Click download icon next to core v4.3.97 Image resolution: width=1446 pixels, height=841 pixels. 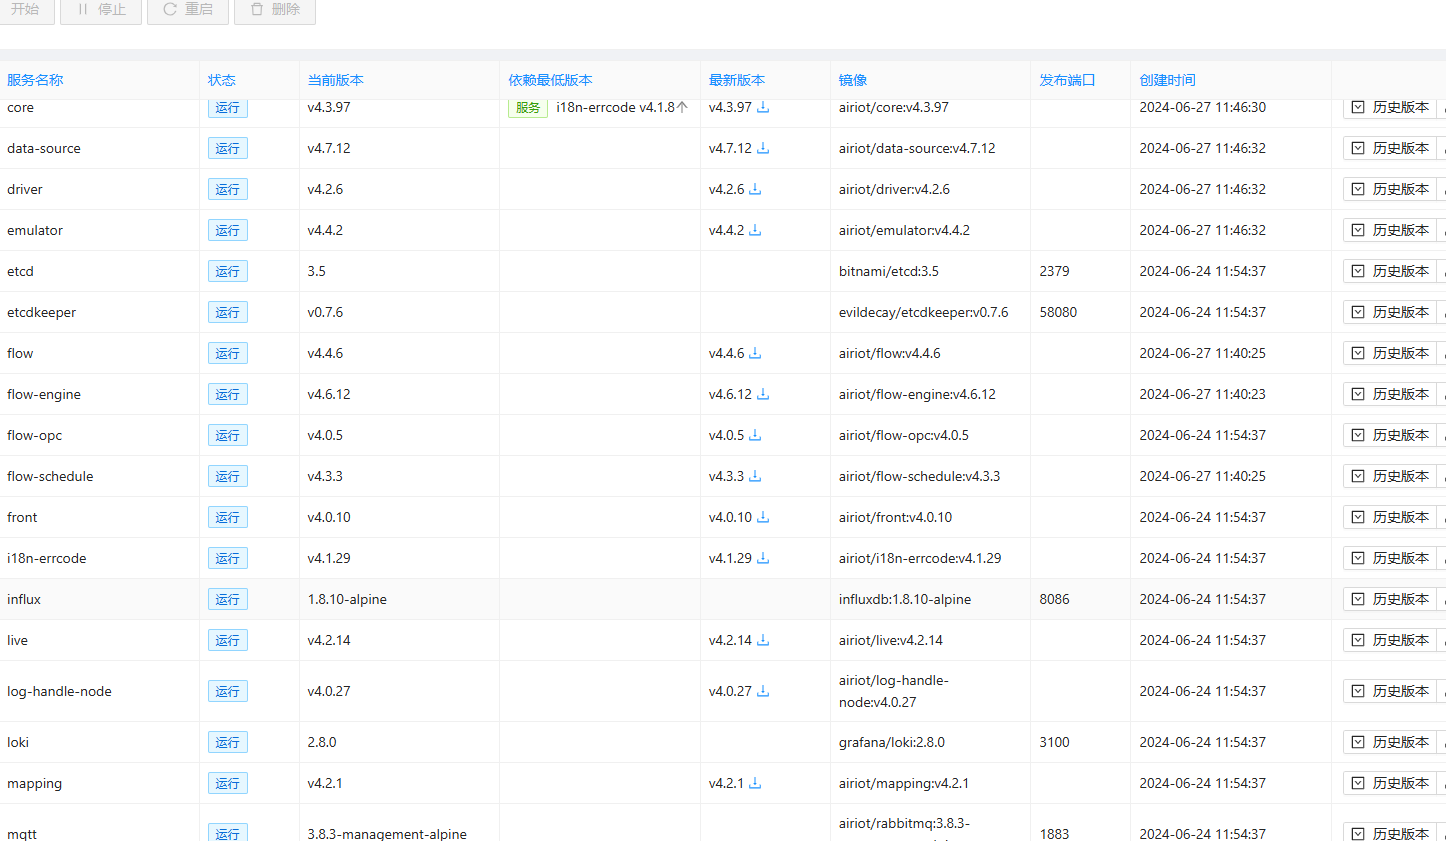763,107
